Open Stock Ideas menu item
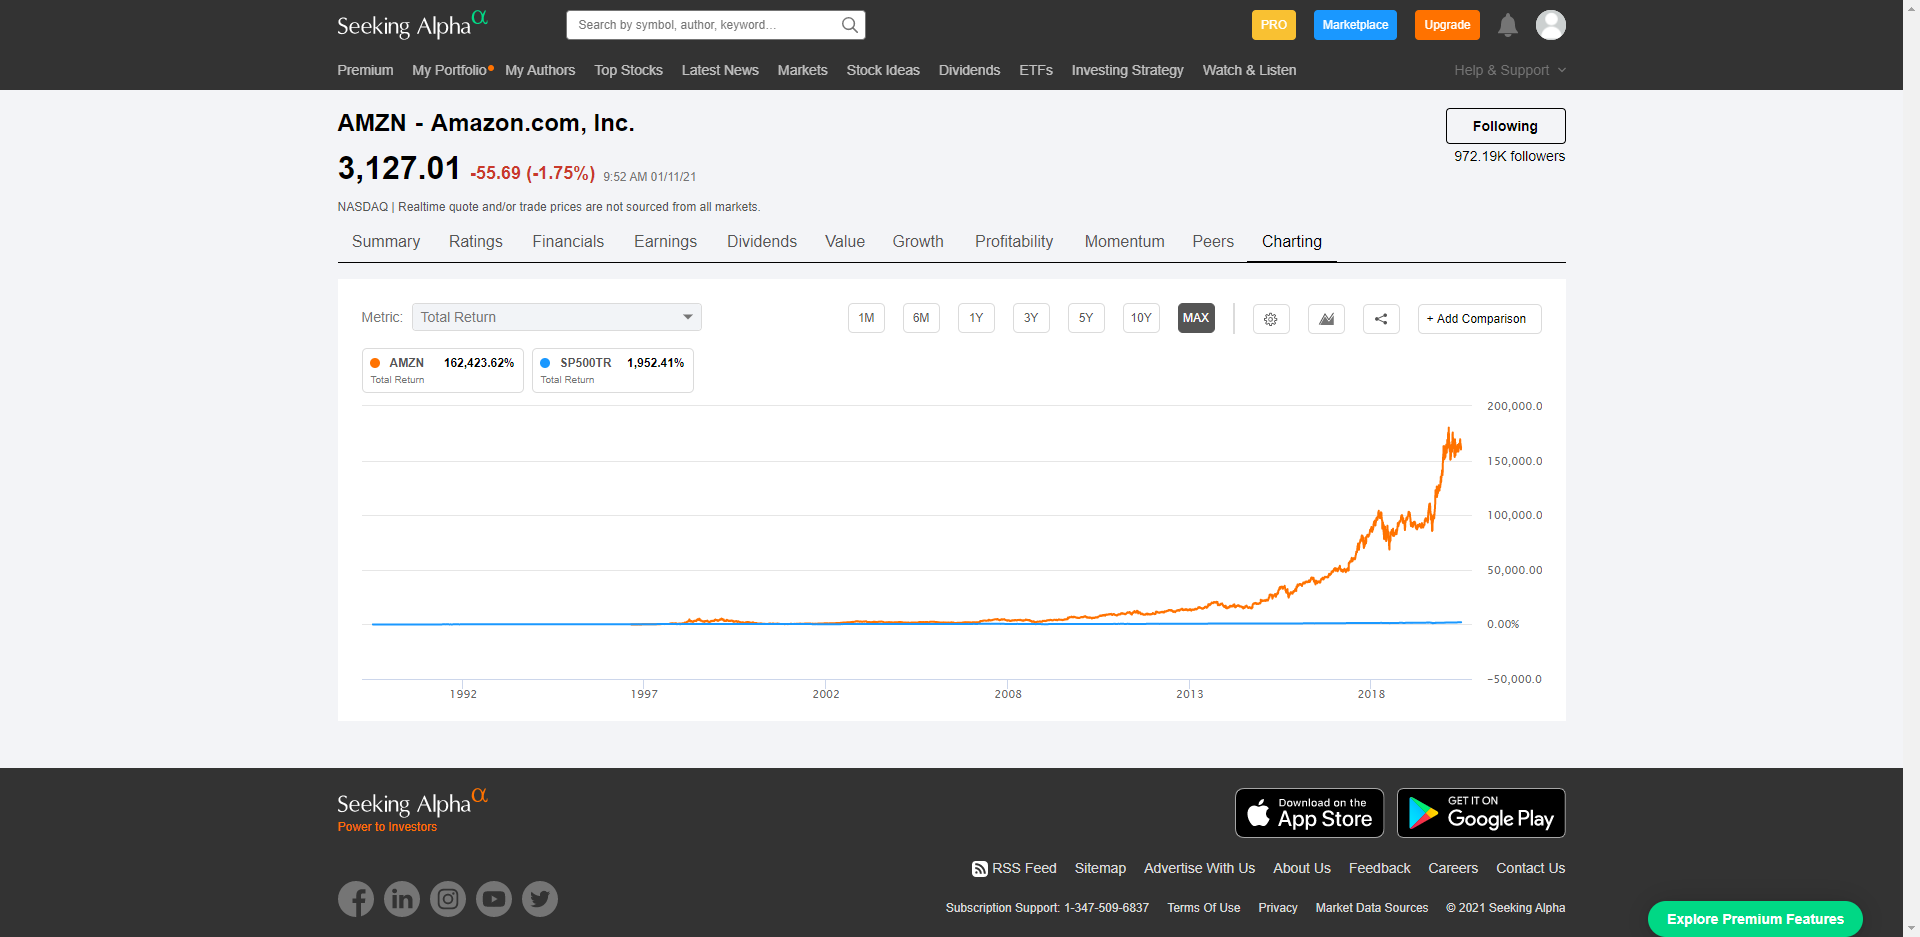Viewport: 1920px width, 937px height. click(883, 70)
